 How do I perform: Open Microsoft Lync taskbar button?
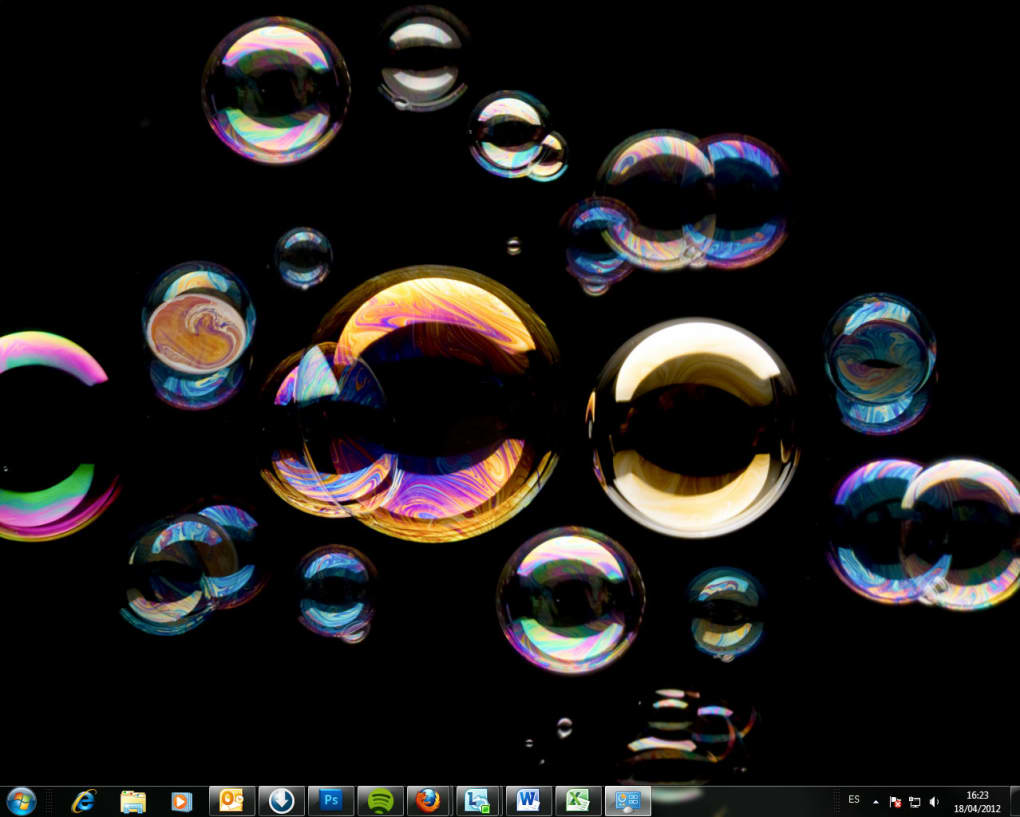click(479, 801)
